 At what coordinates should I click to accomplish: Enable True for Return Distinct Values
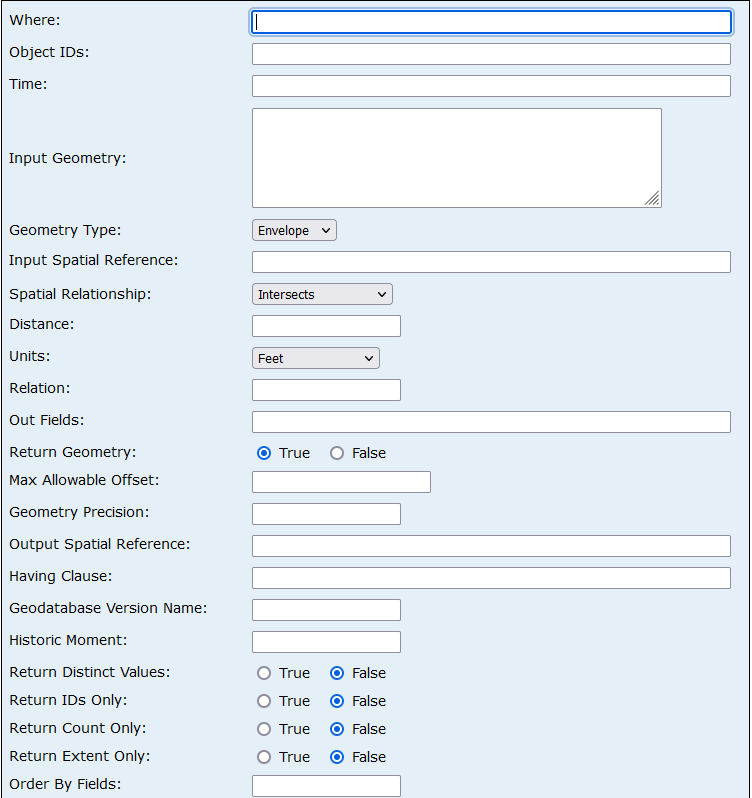(264, 673)
